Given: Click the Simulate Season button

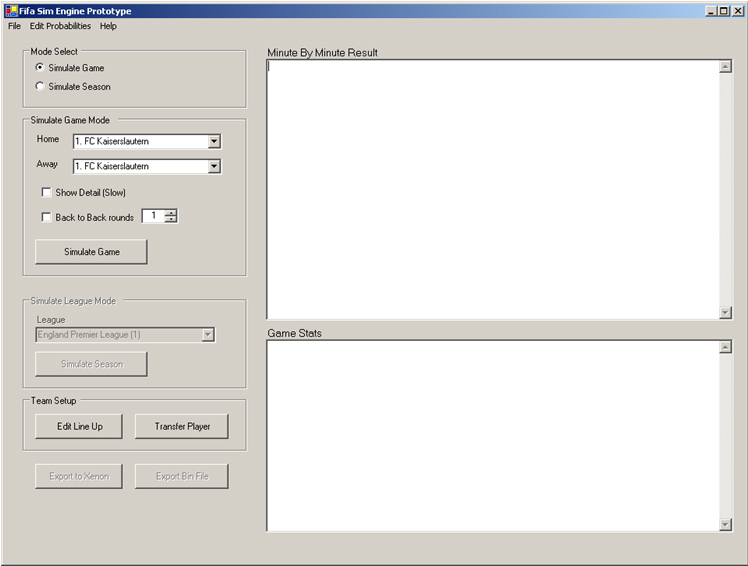Looking at the screenshot, I should (91, 364).
